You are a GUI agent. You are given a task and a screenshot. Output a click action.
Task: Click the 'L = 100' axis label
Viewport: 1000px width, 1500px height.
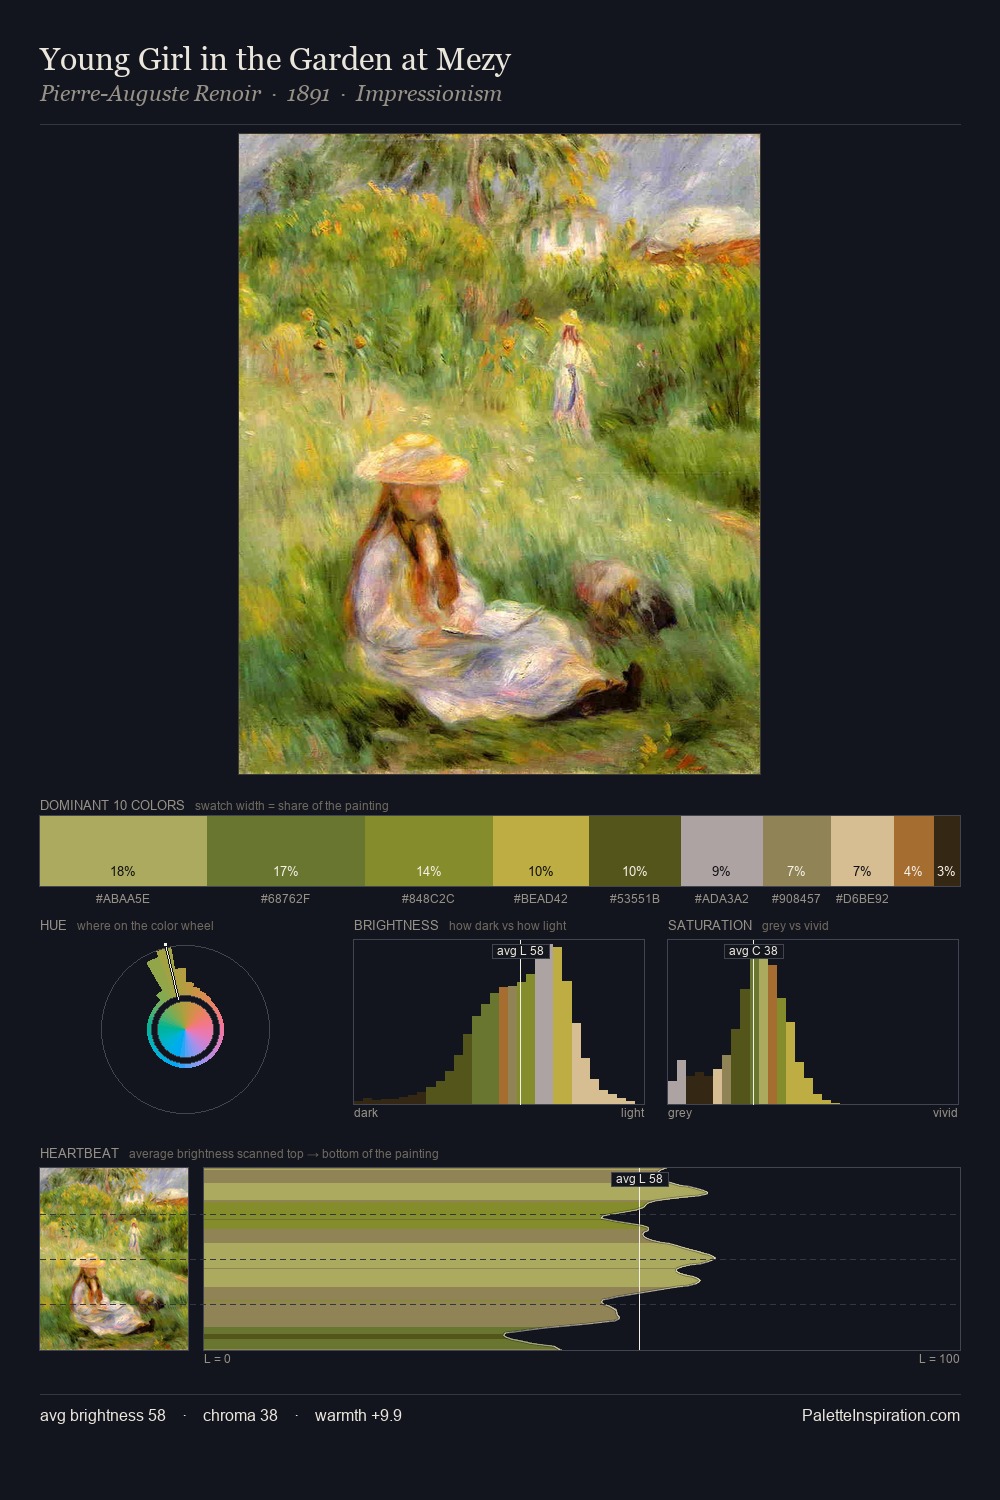click(x=939, y=1358)
